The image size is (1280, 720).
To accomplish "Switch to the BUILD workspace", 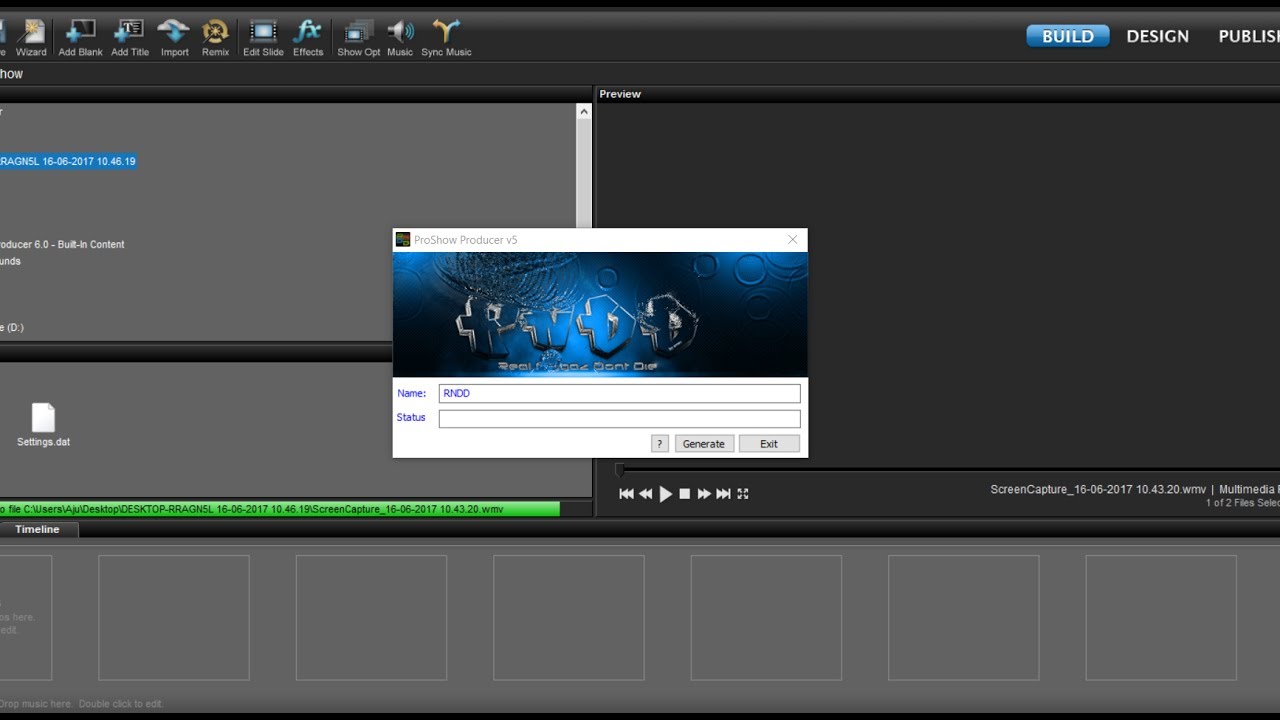I will point(1068,36).
